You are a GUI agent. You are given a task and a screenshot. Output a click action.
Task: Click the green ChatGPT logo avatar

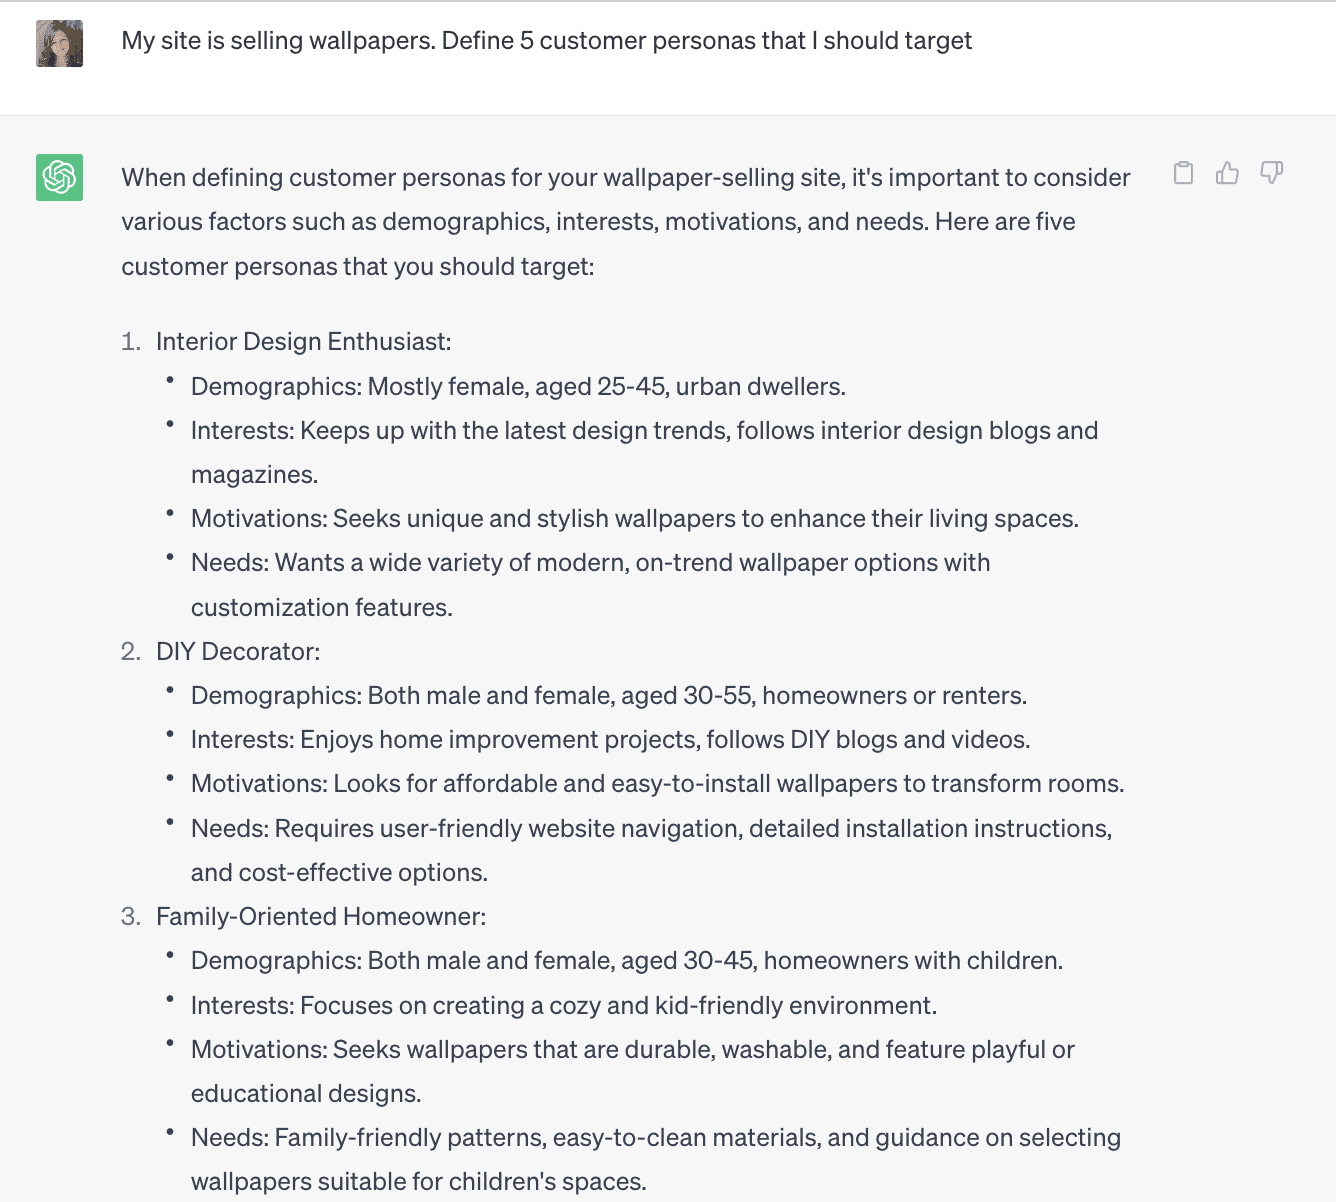point(60,177)
